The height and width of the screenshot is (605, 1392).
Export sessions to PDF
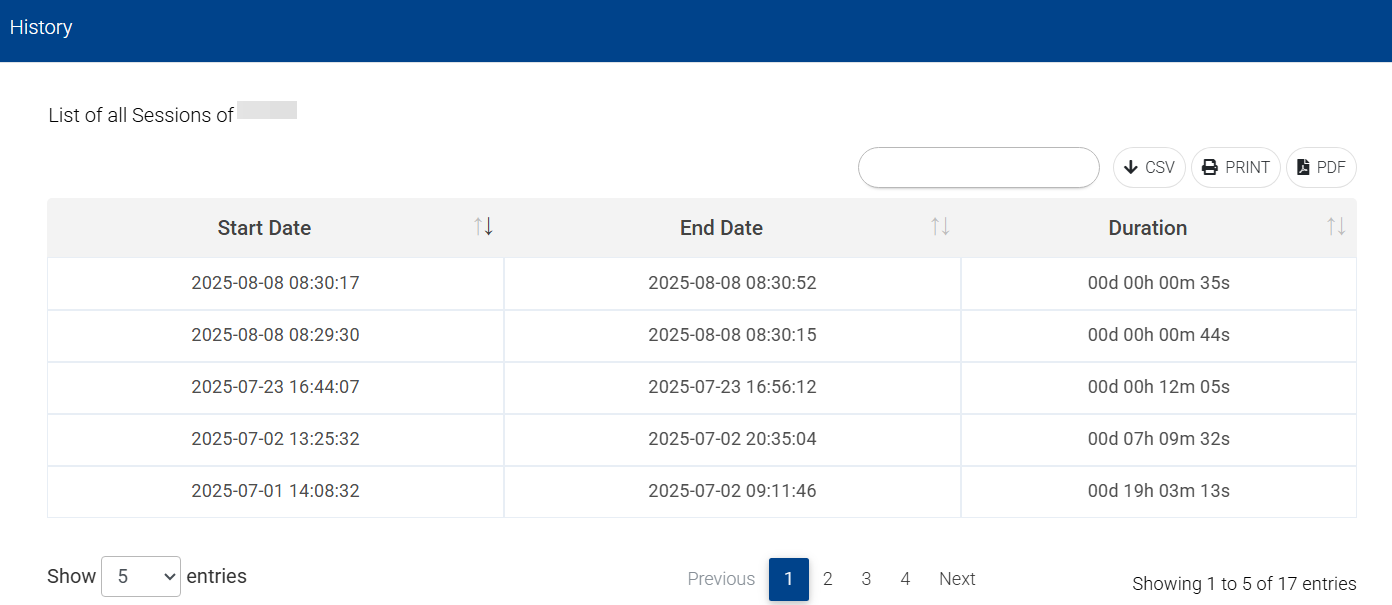coord(1321,167)
